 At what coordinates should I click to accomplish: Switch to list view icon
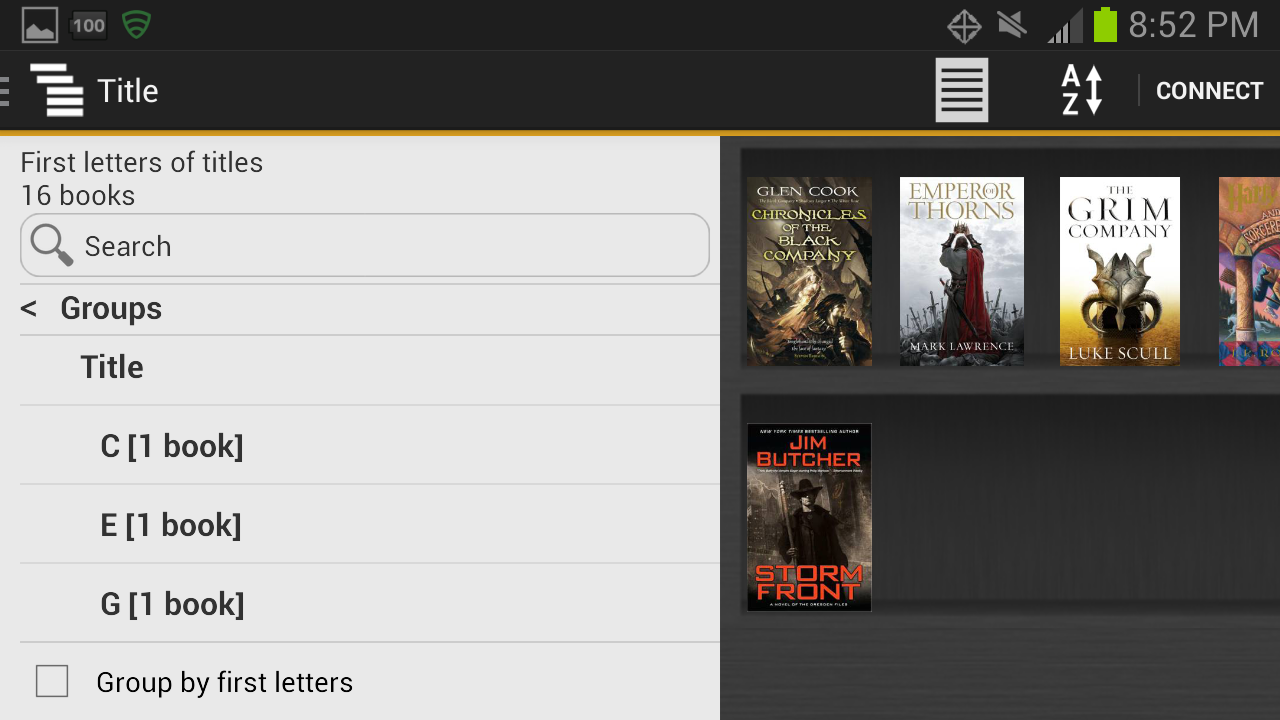pos(962,90)
